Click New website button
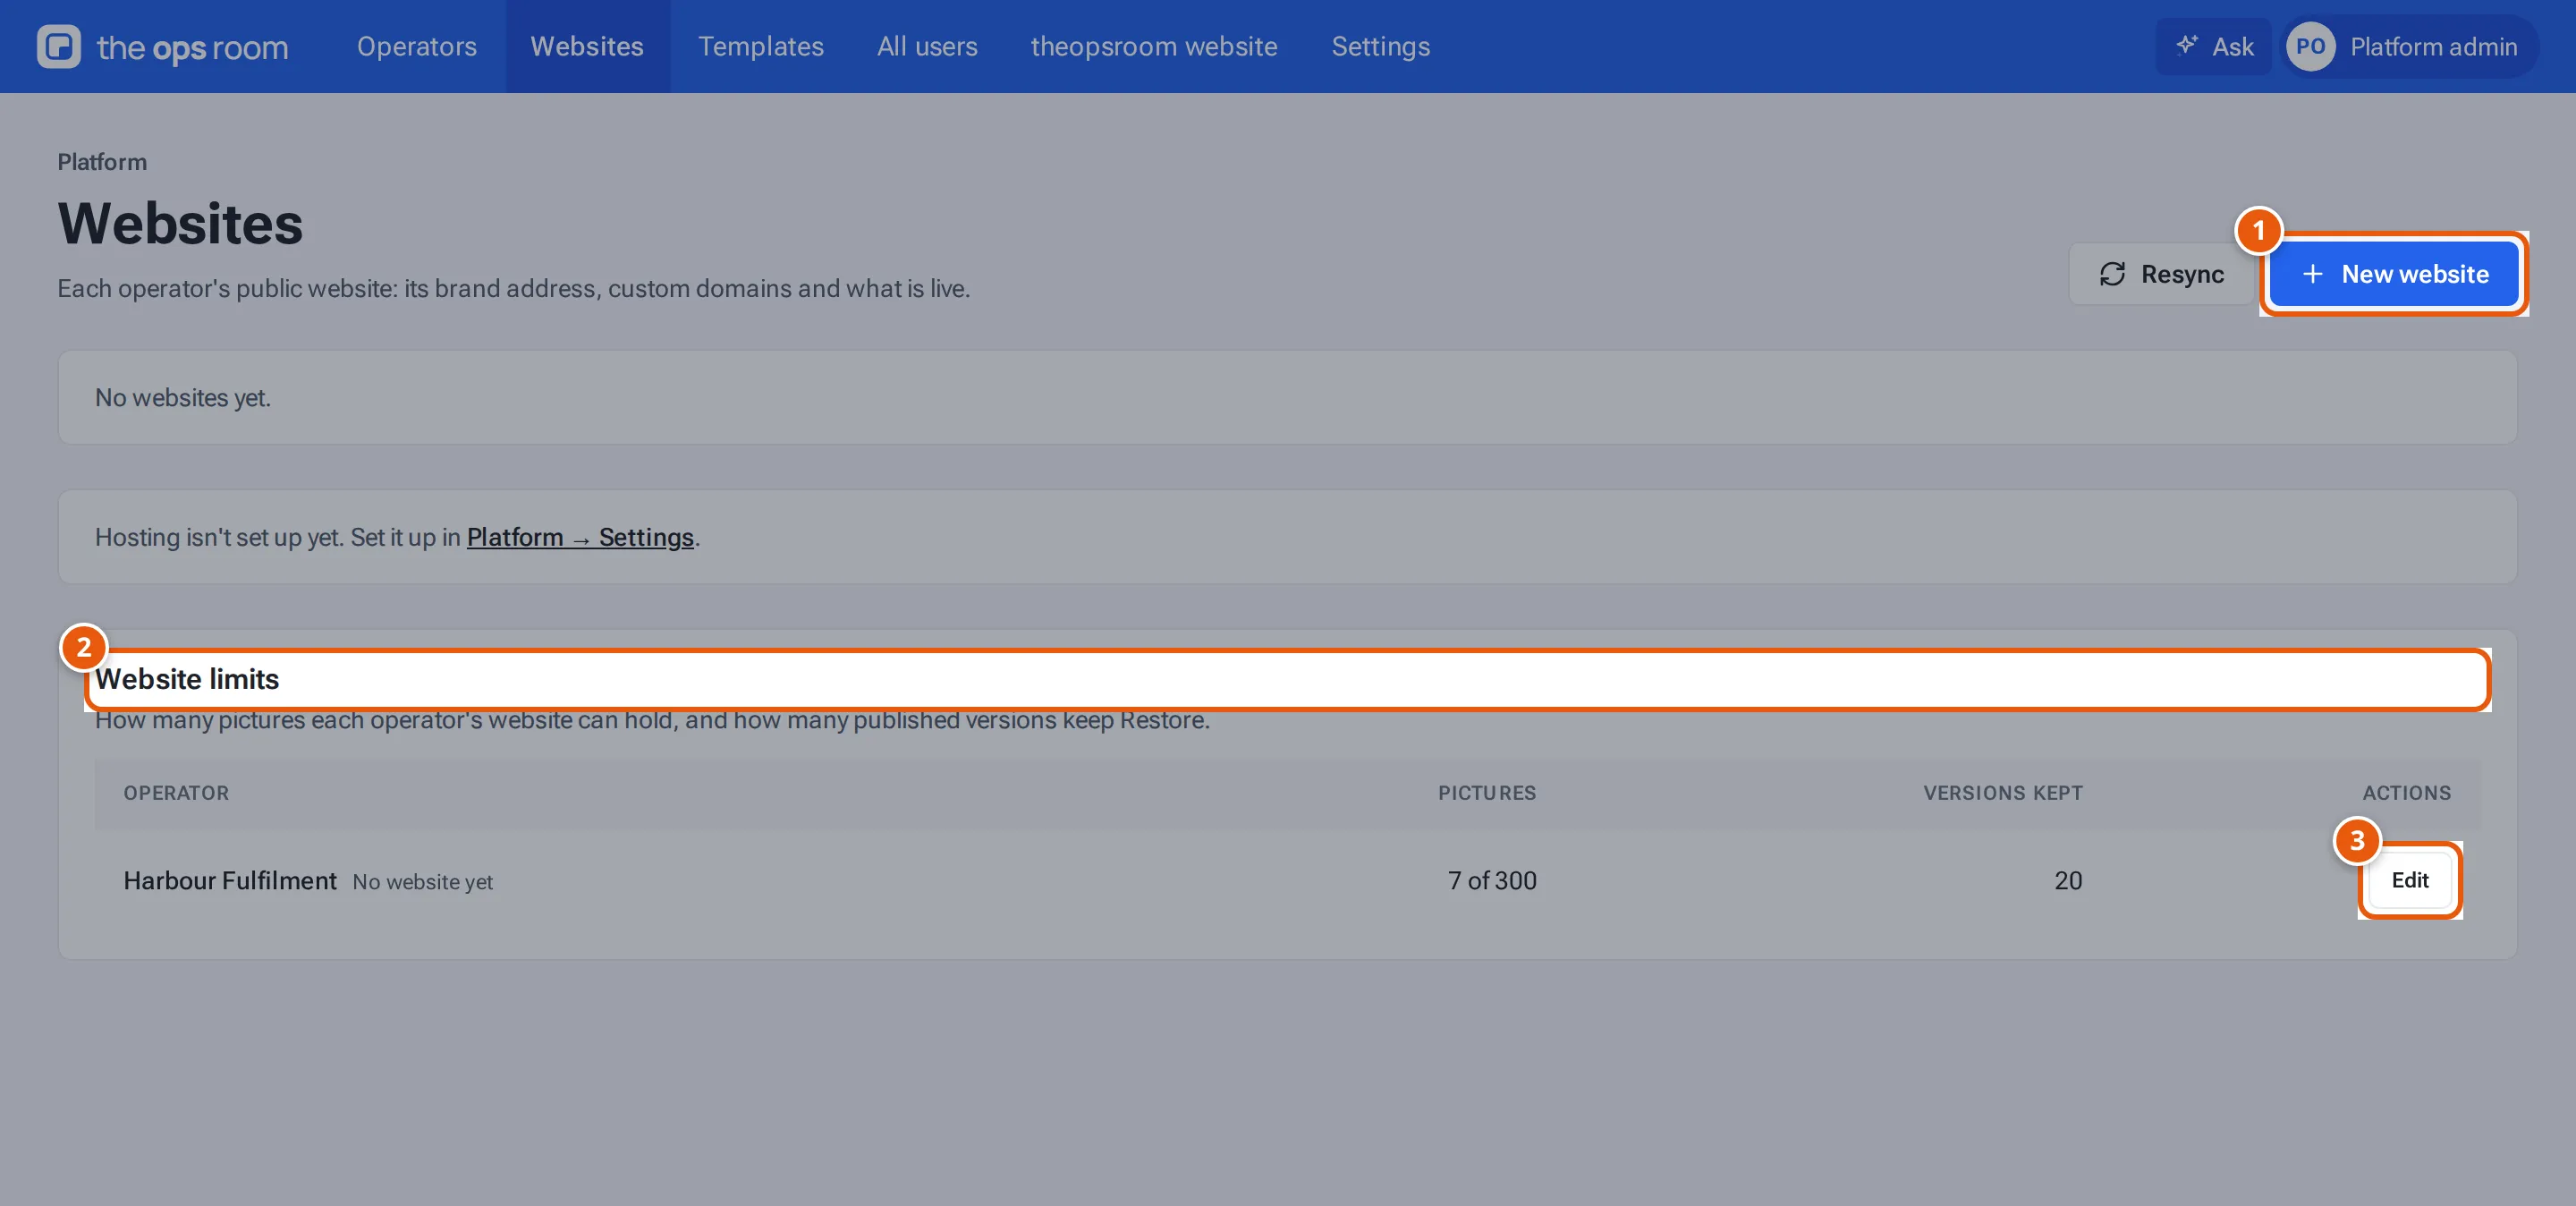Screen dimensions: 2576x1206 click(2394, 274)
